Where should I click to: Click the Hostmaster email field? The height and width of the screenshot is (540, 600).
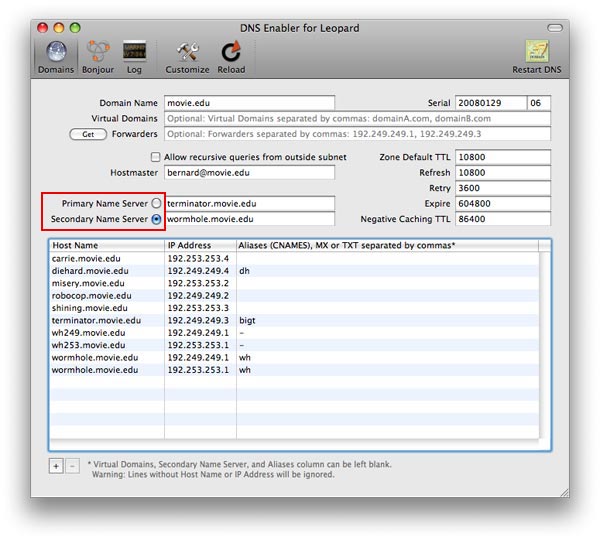(249, 173)
